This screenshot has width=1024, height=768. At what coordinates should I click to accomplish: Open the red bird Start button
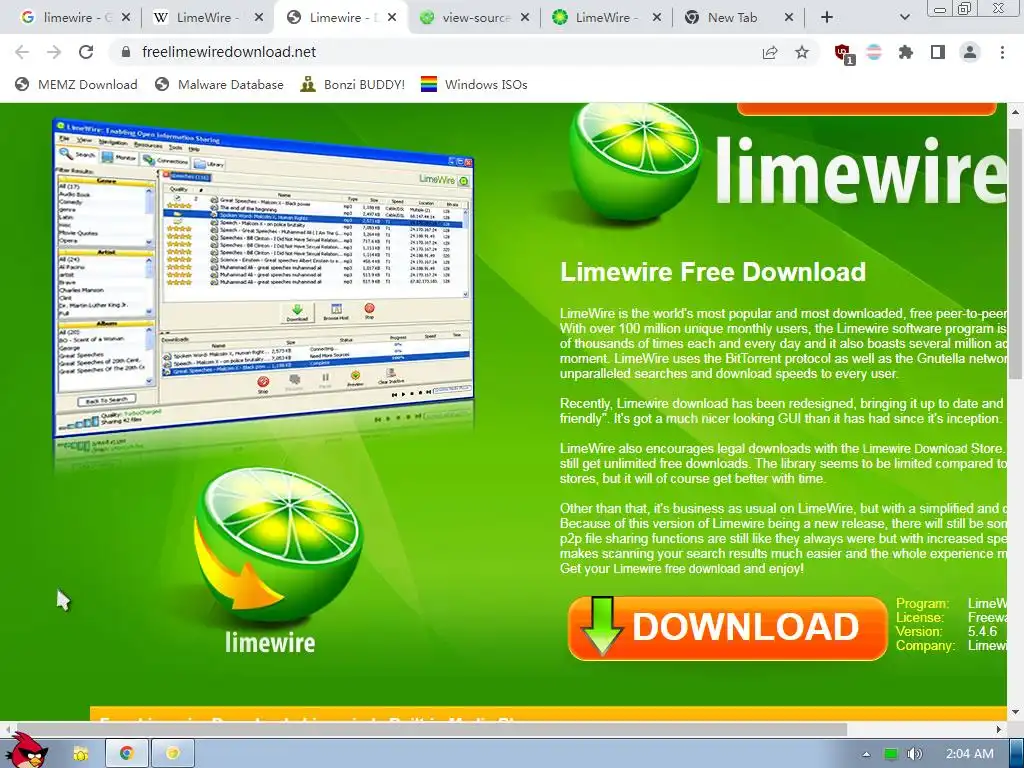(26, 750)
